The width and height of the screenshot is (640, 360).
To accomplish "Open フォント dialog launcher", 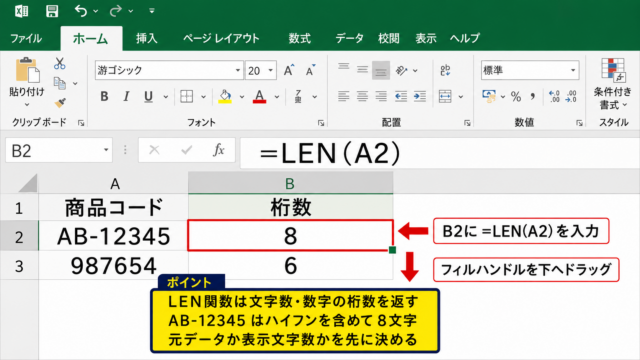I will 321,122.
